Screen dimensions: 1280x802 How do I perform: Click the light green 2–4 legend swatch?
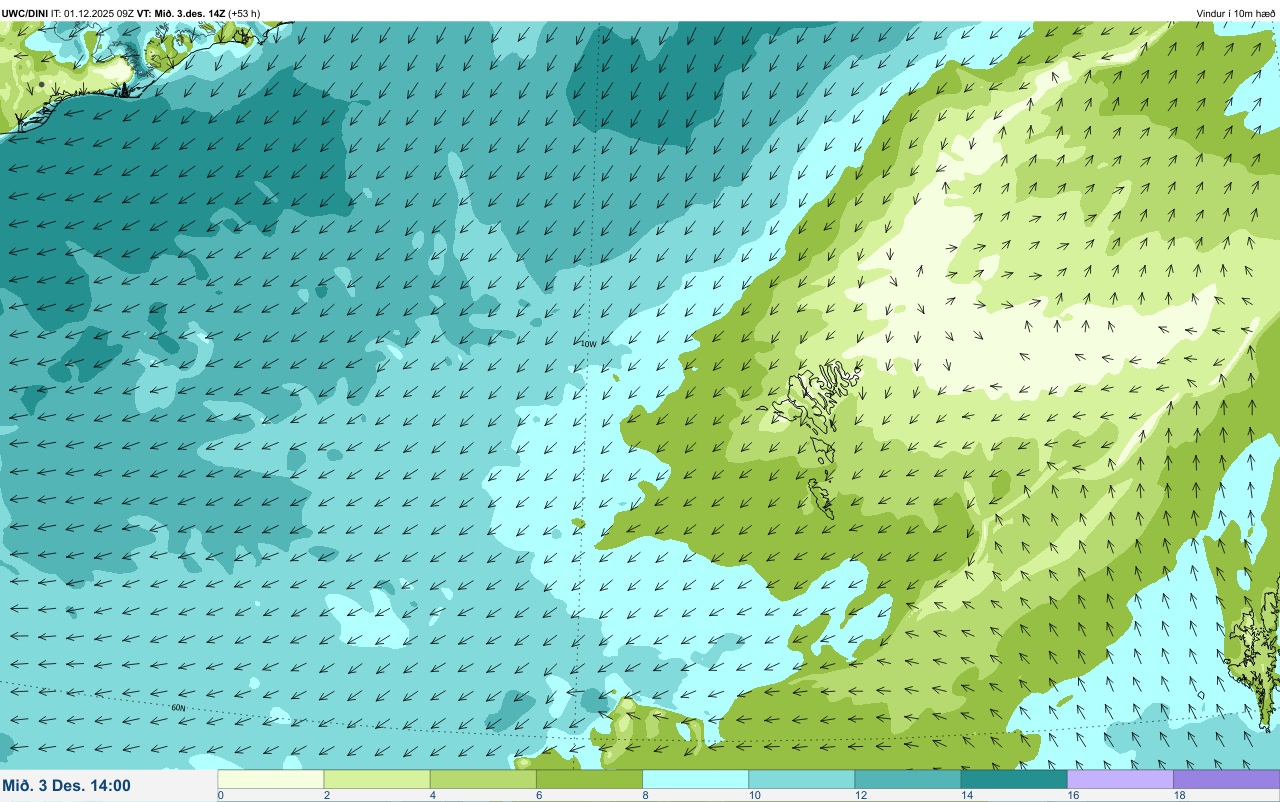pyautogui.click(x=377, y=779)
